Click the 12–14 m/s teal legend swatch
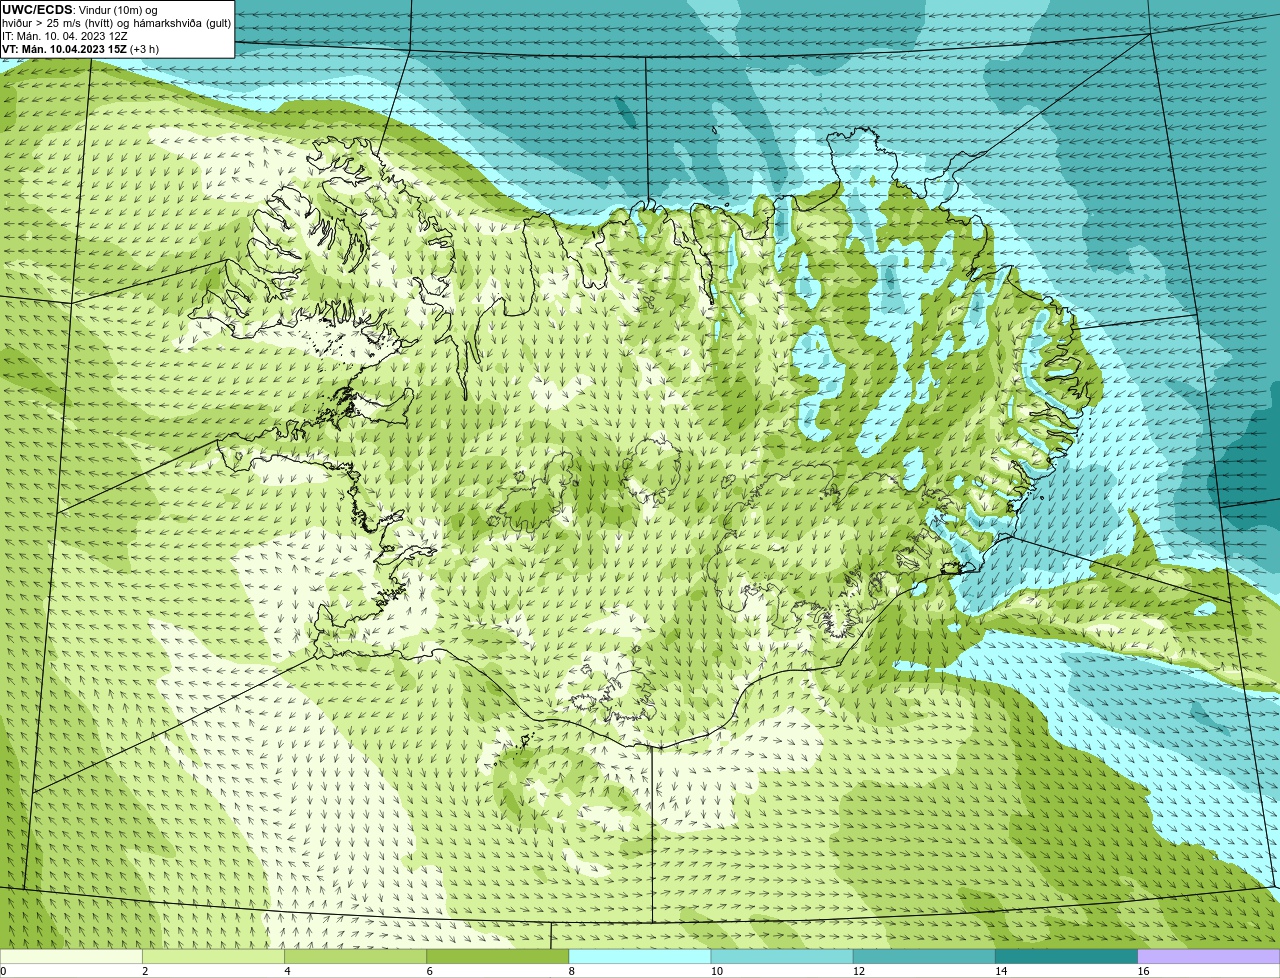Screen dimensions: 1280x978 924,957
